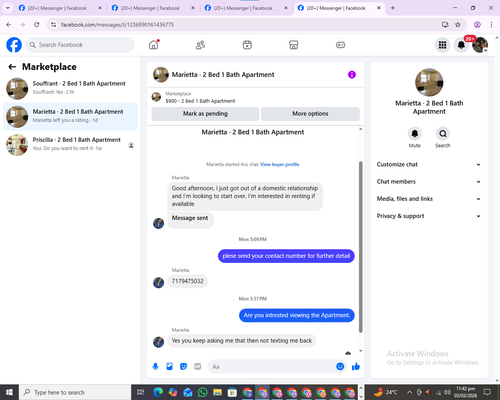Open a new browser tab
The image size is (500, 400).
pyautogui.click(x=393, y=8)
